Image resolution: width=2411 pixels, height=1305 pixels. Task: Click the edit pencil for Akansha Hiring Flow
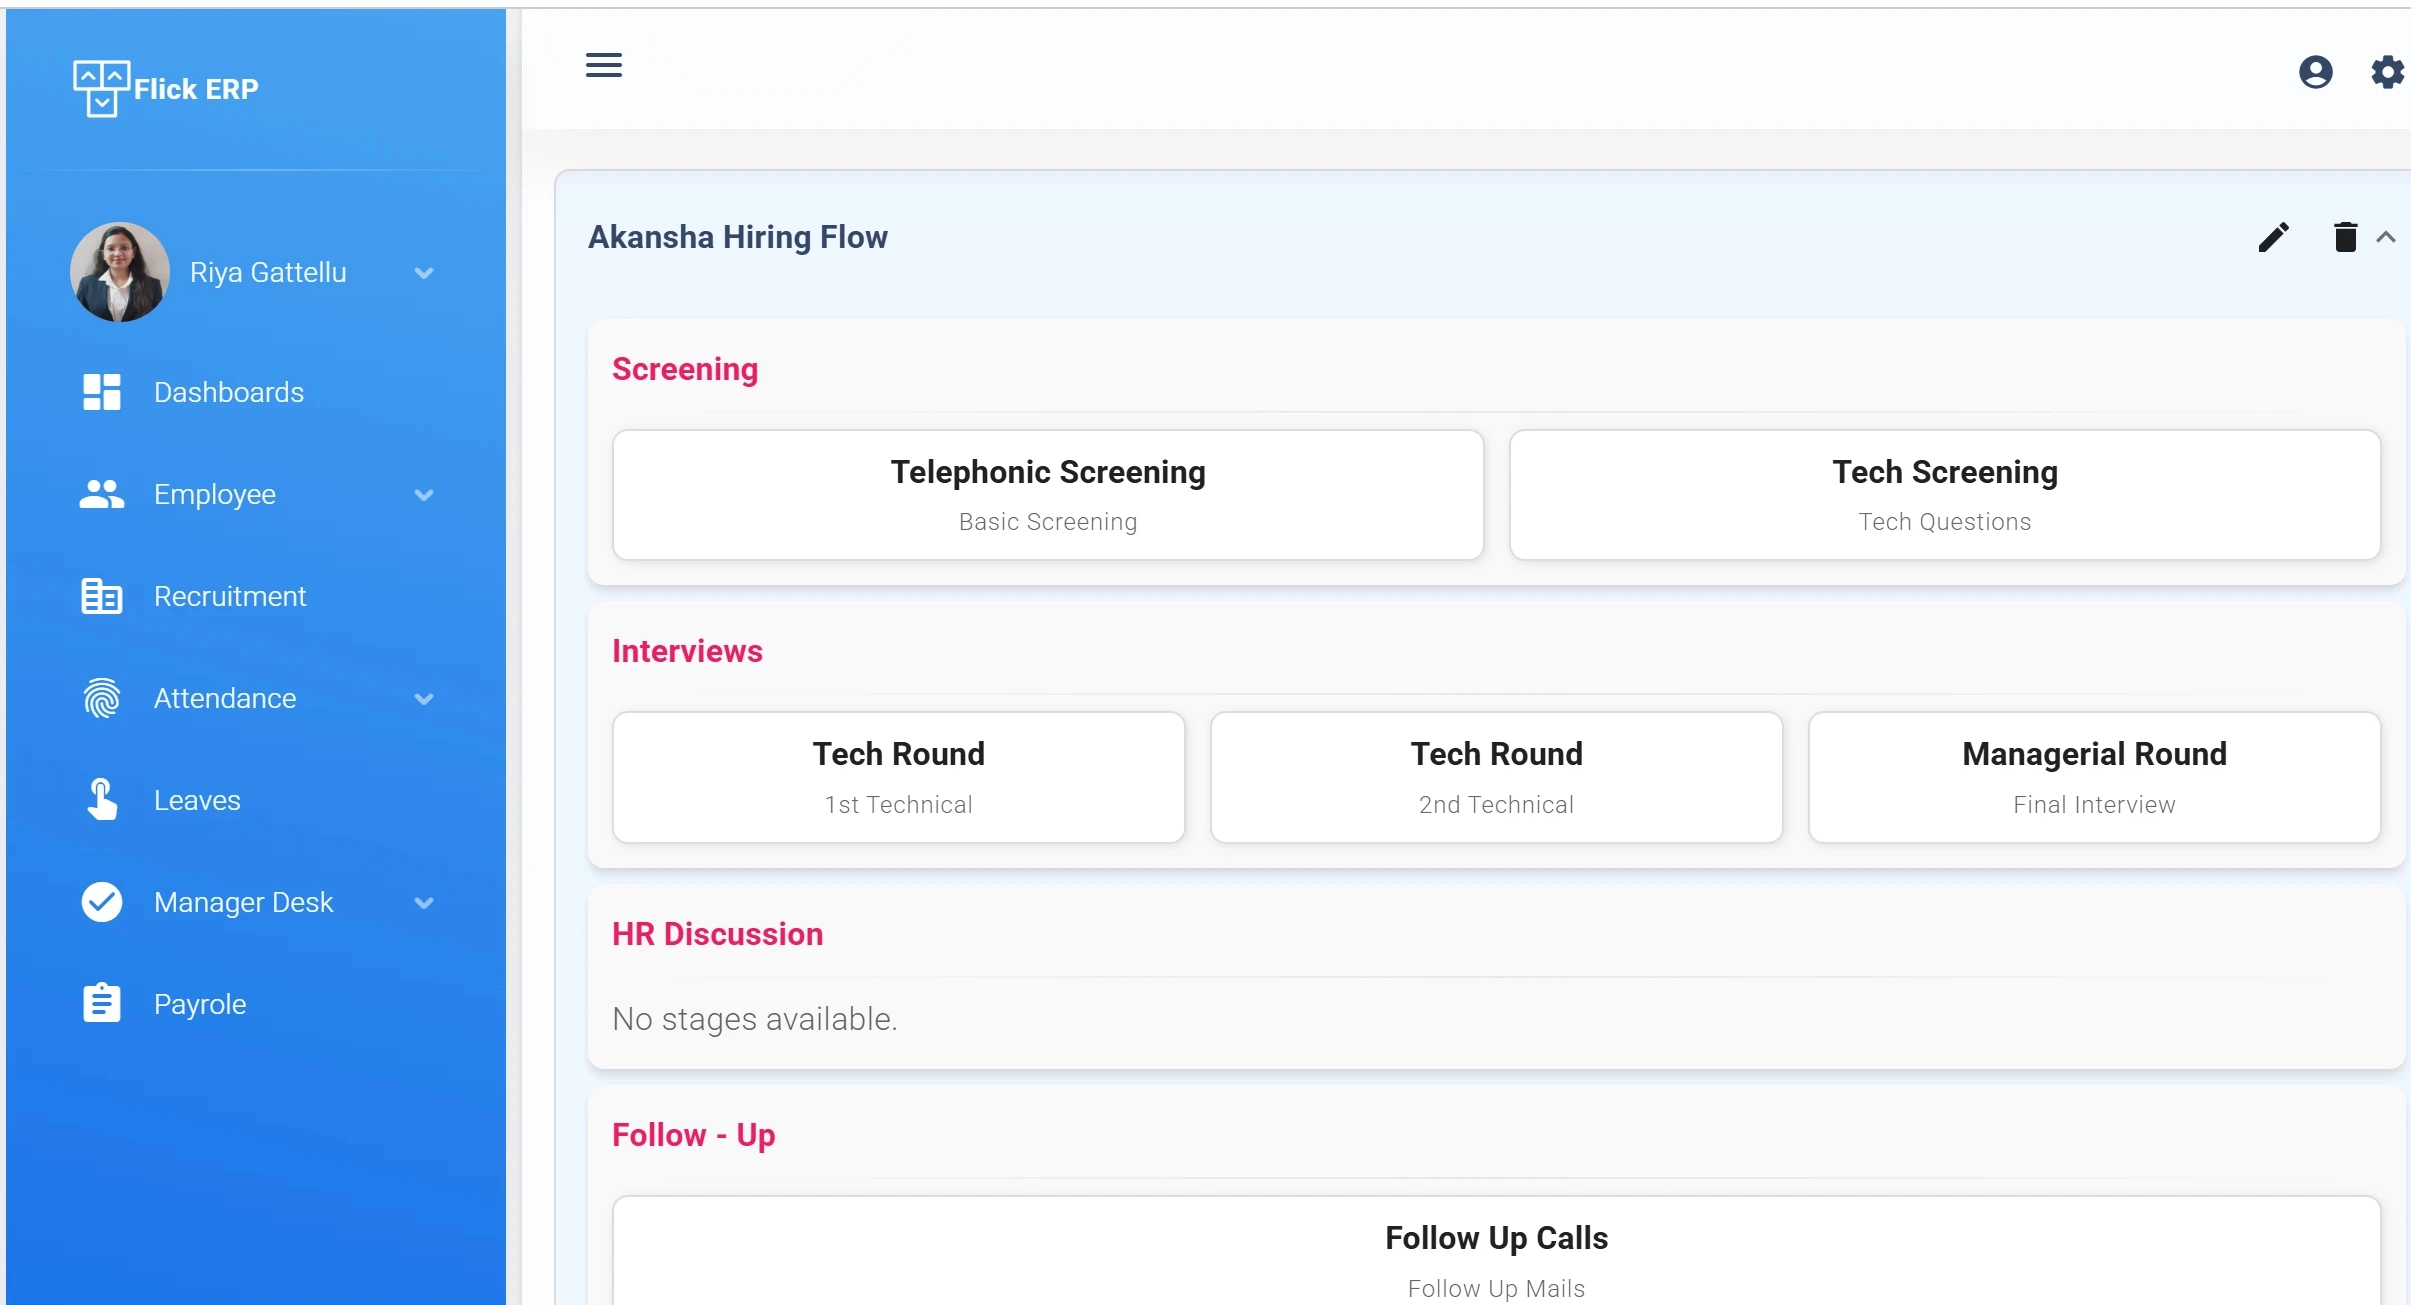coord(2274,237)
